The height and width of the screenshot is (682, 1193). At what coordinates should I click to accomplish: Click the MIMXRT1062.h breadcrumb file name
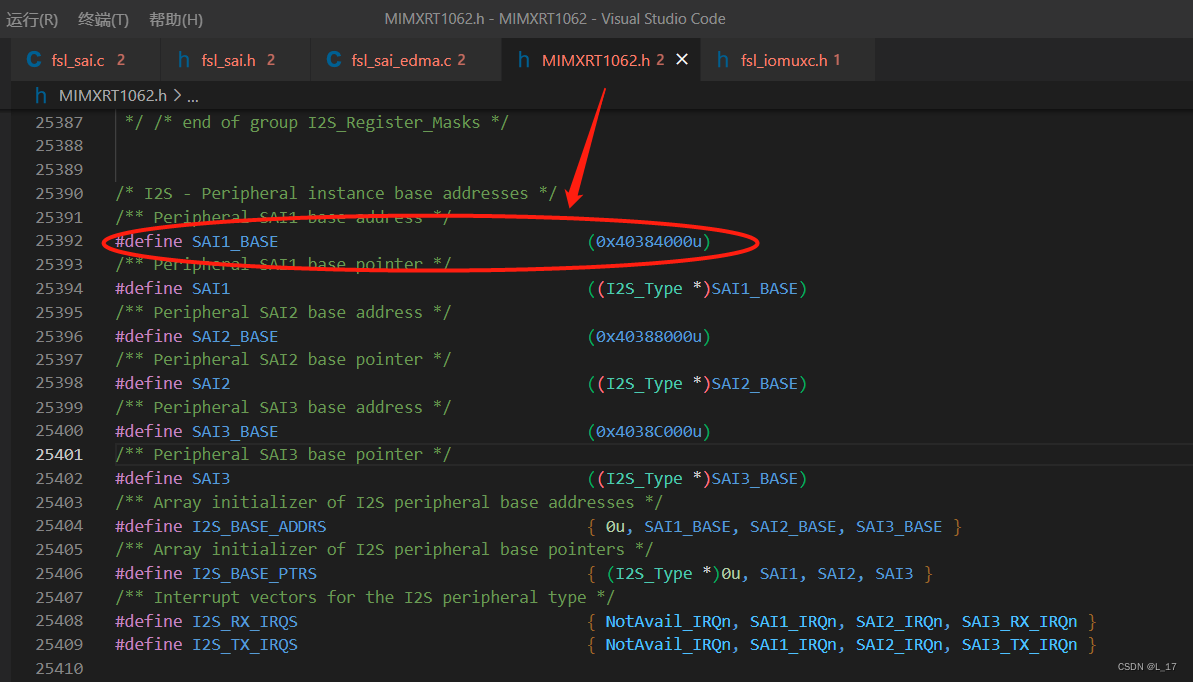[113, 96]
